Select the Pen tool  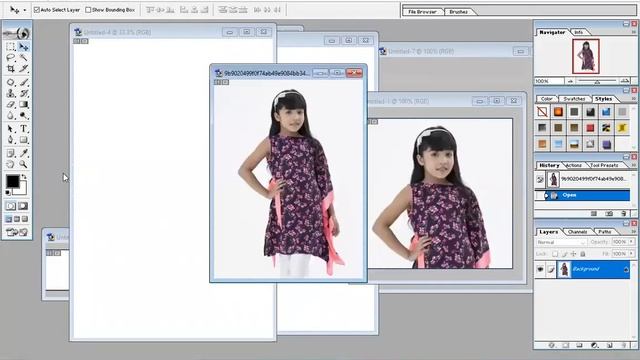pyautogui.click(x=11, y=140)
